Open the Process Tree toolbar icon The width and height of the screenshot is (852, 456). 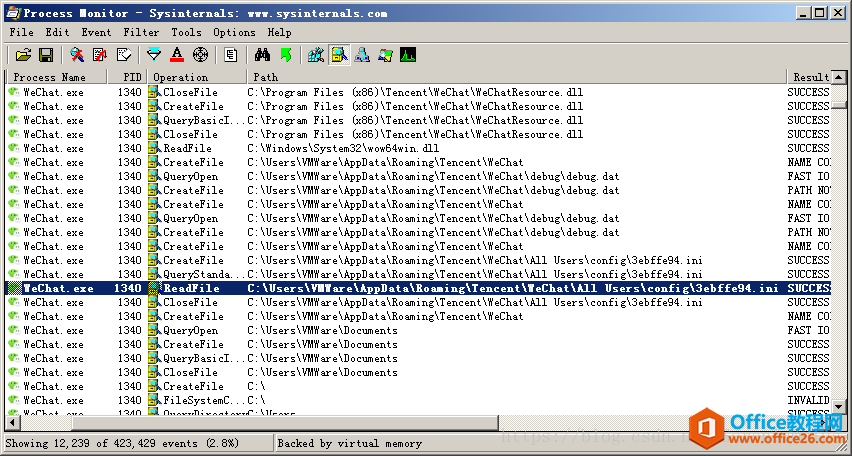(x=231, y=54)
